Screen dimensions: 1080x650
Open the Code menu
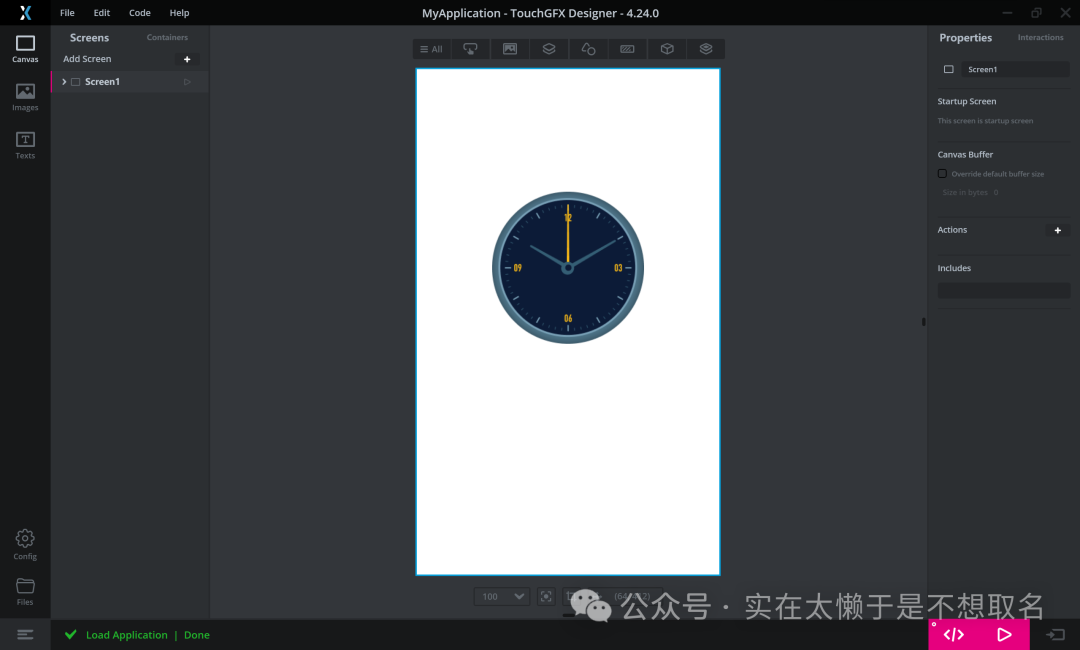[140, 13]
